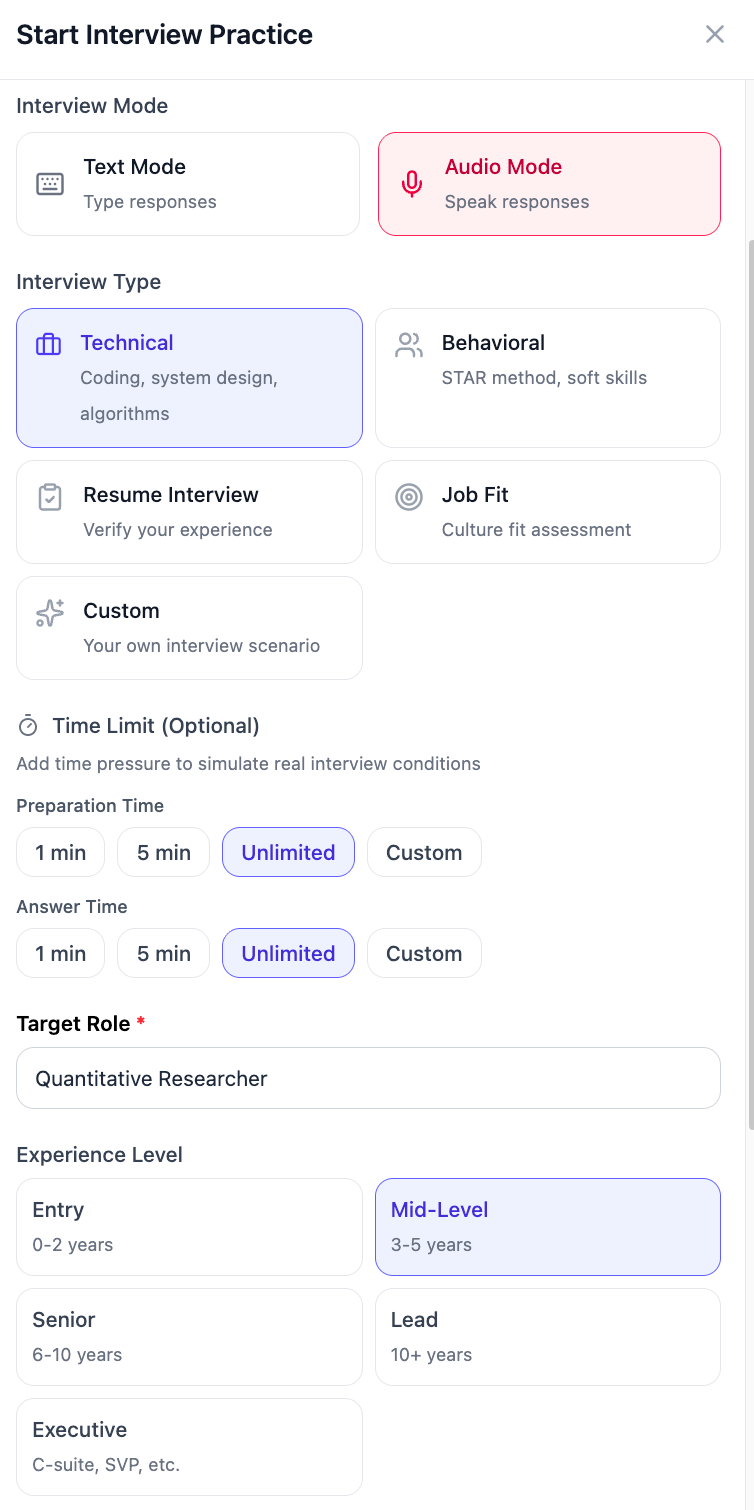Select Text Mode card

[188, 184]
